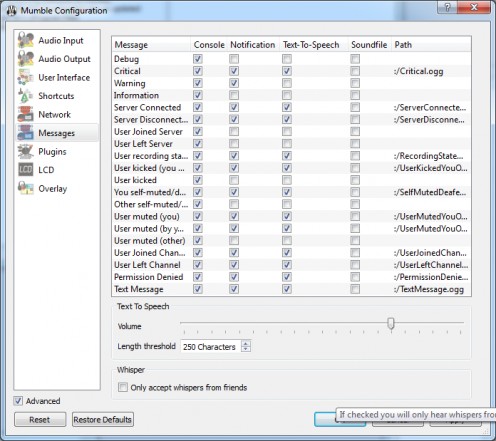The width and height of the screenshot is (496, 441).
Task: Click the Notification column header
Action: 253,45
